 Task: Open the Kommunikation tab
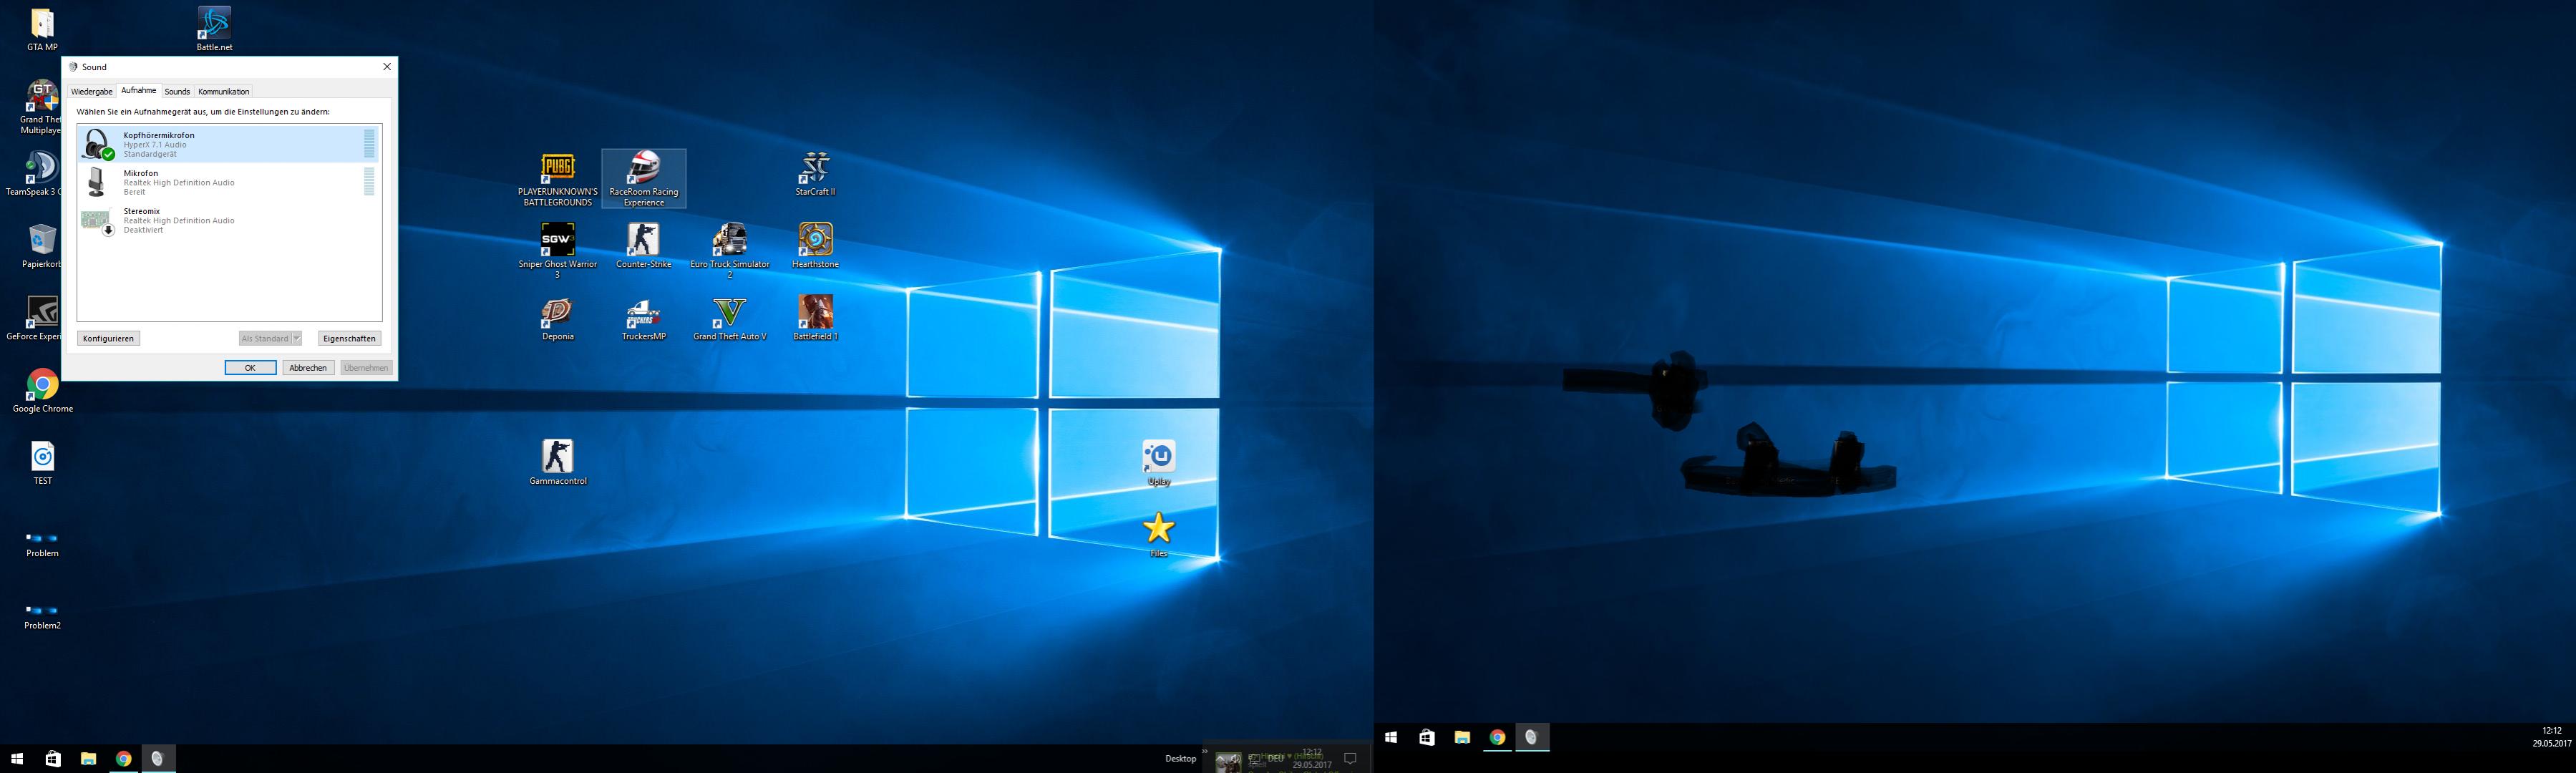[223, 91]
